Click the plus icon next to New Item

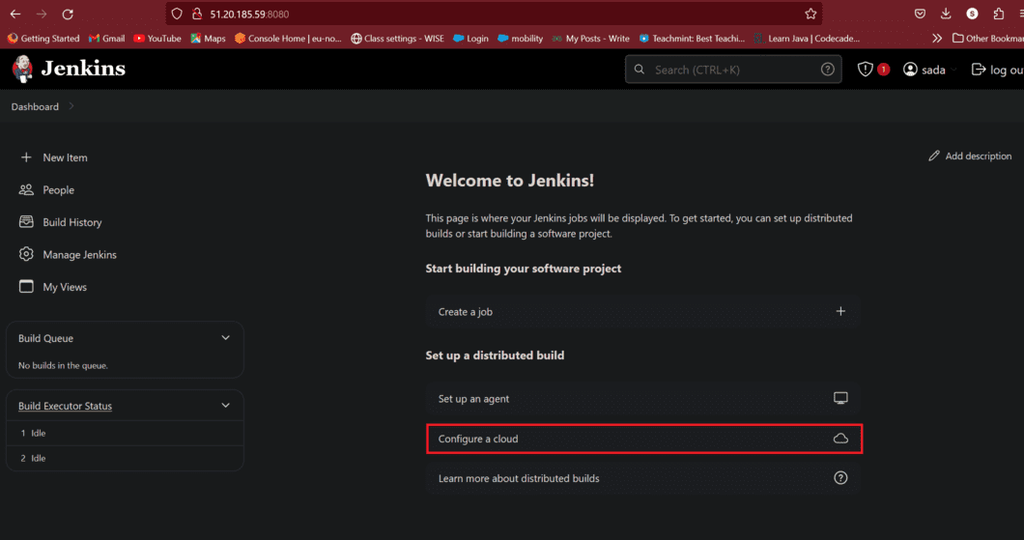[x=26, y=157]
